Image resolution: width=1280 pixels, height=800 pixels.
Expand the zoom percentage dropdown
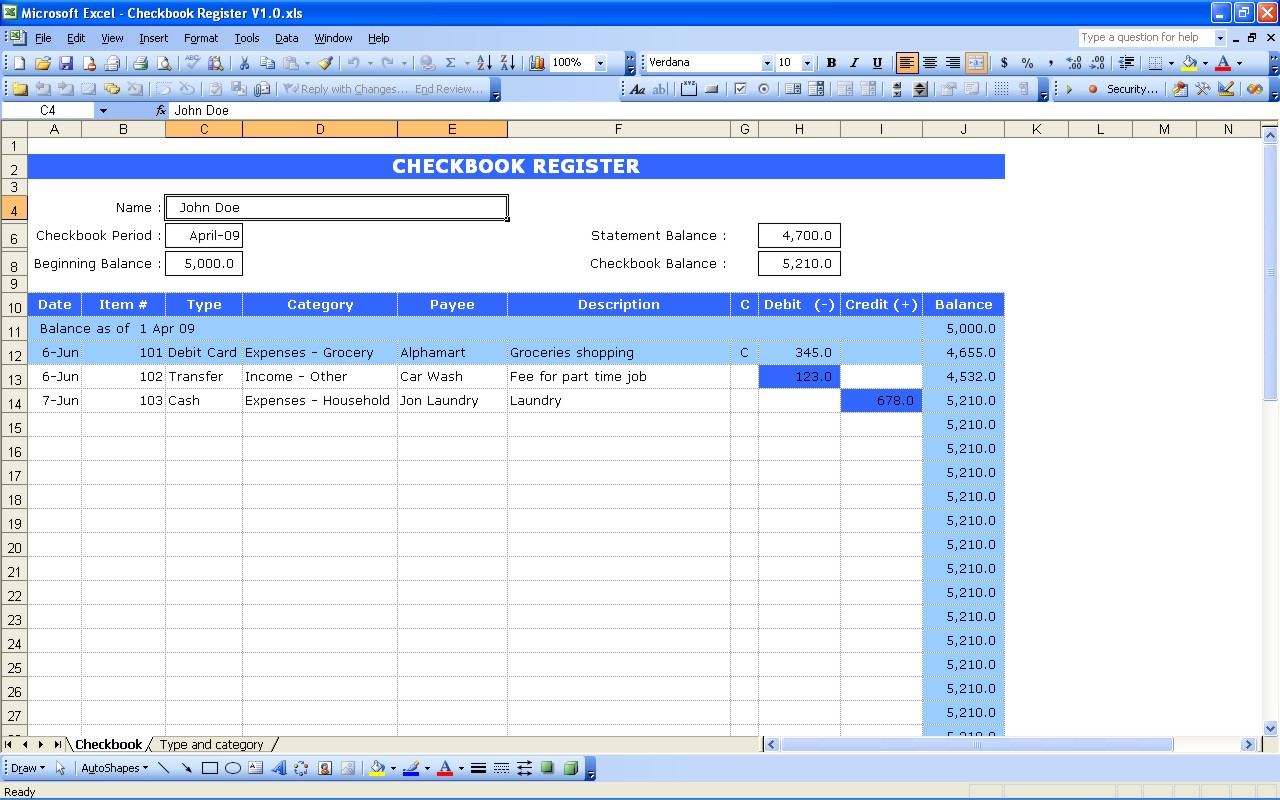(600, 63)
